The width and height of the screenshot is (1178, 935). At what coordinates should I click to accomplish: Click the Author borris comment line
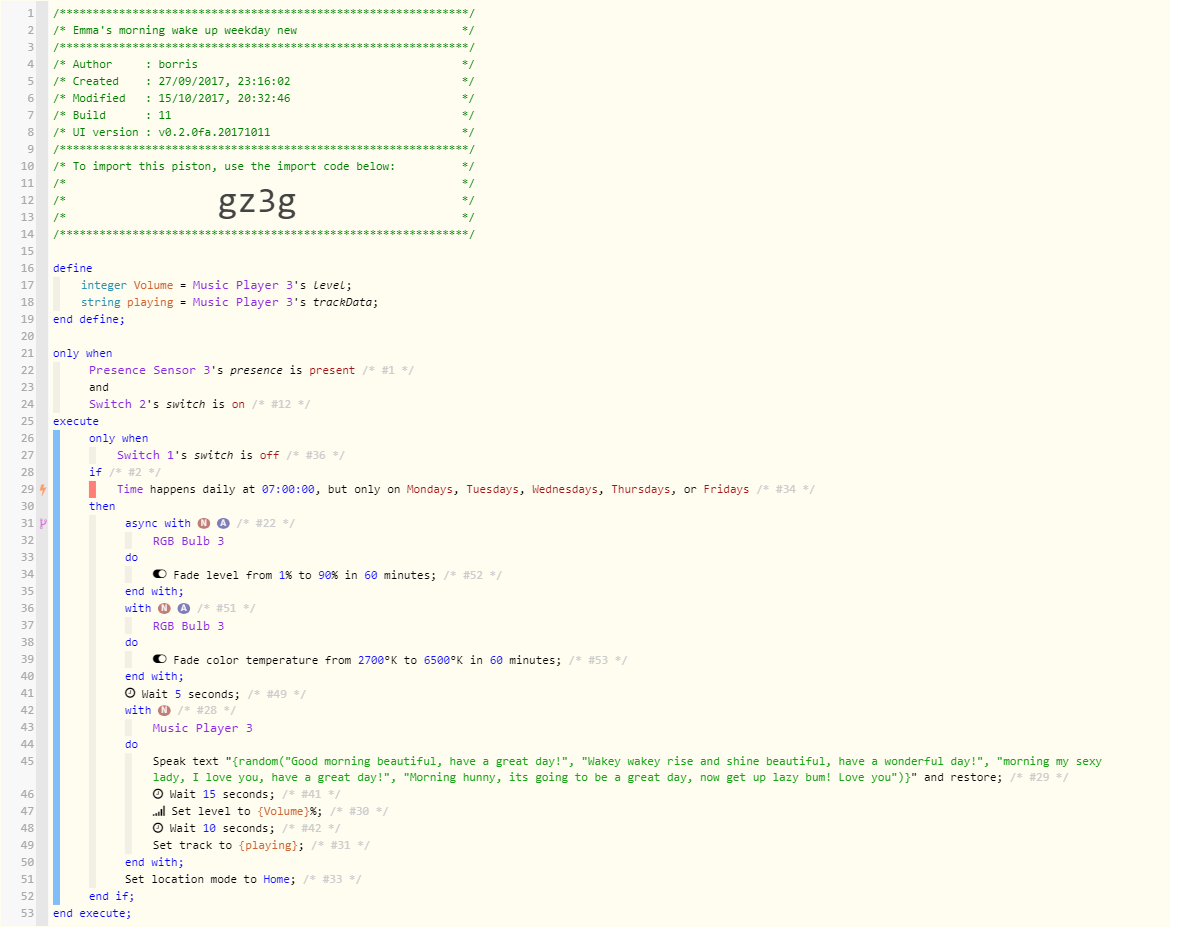(x=264, y=67)
